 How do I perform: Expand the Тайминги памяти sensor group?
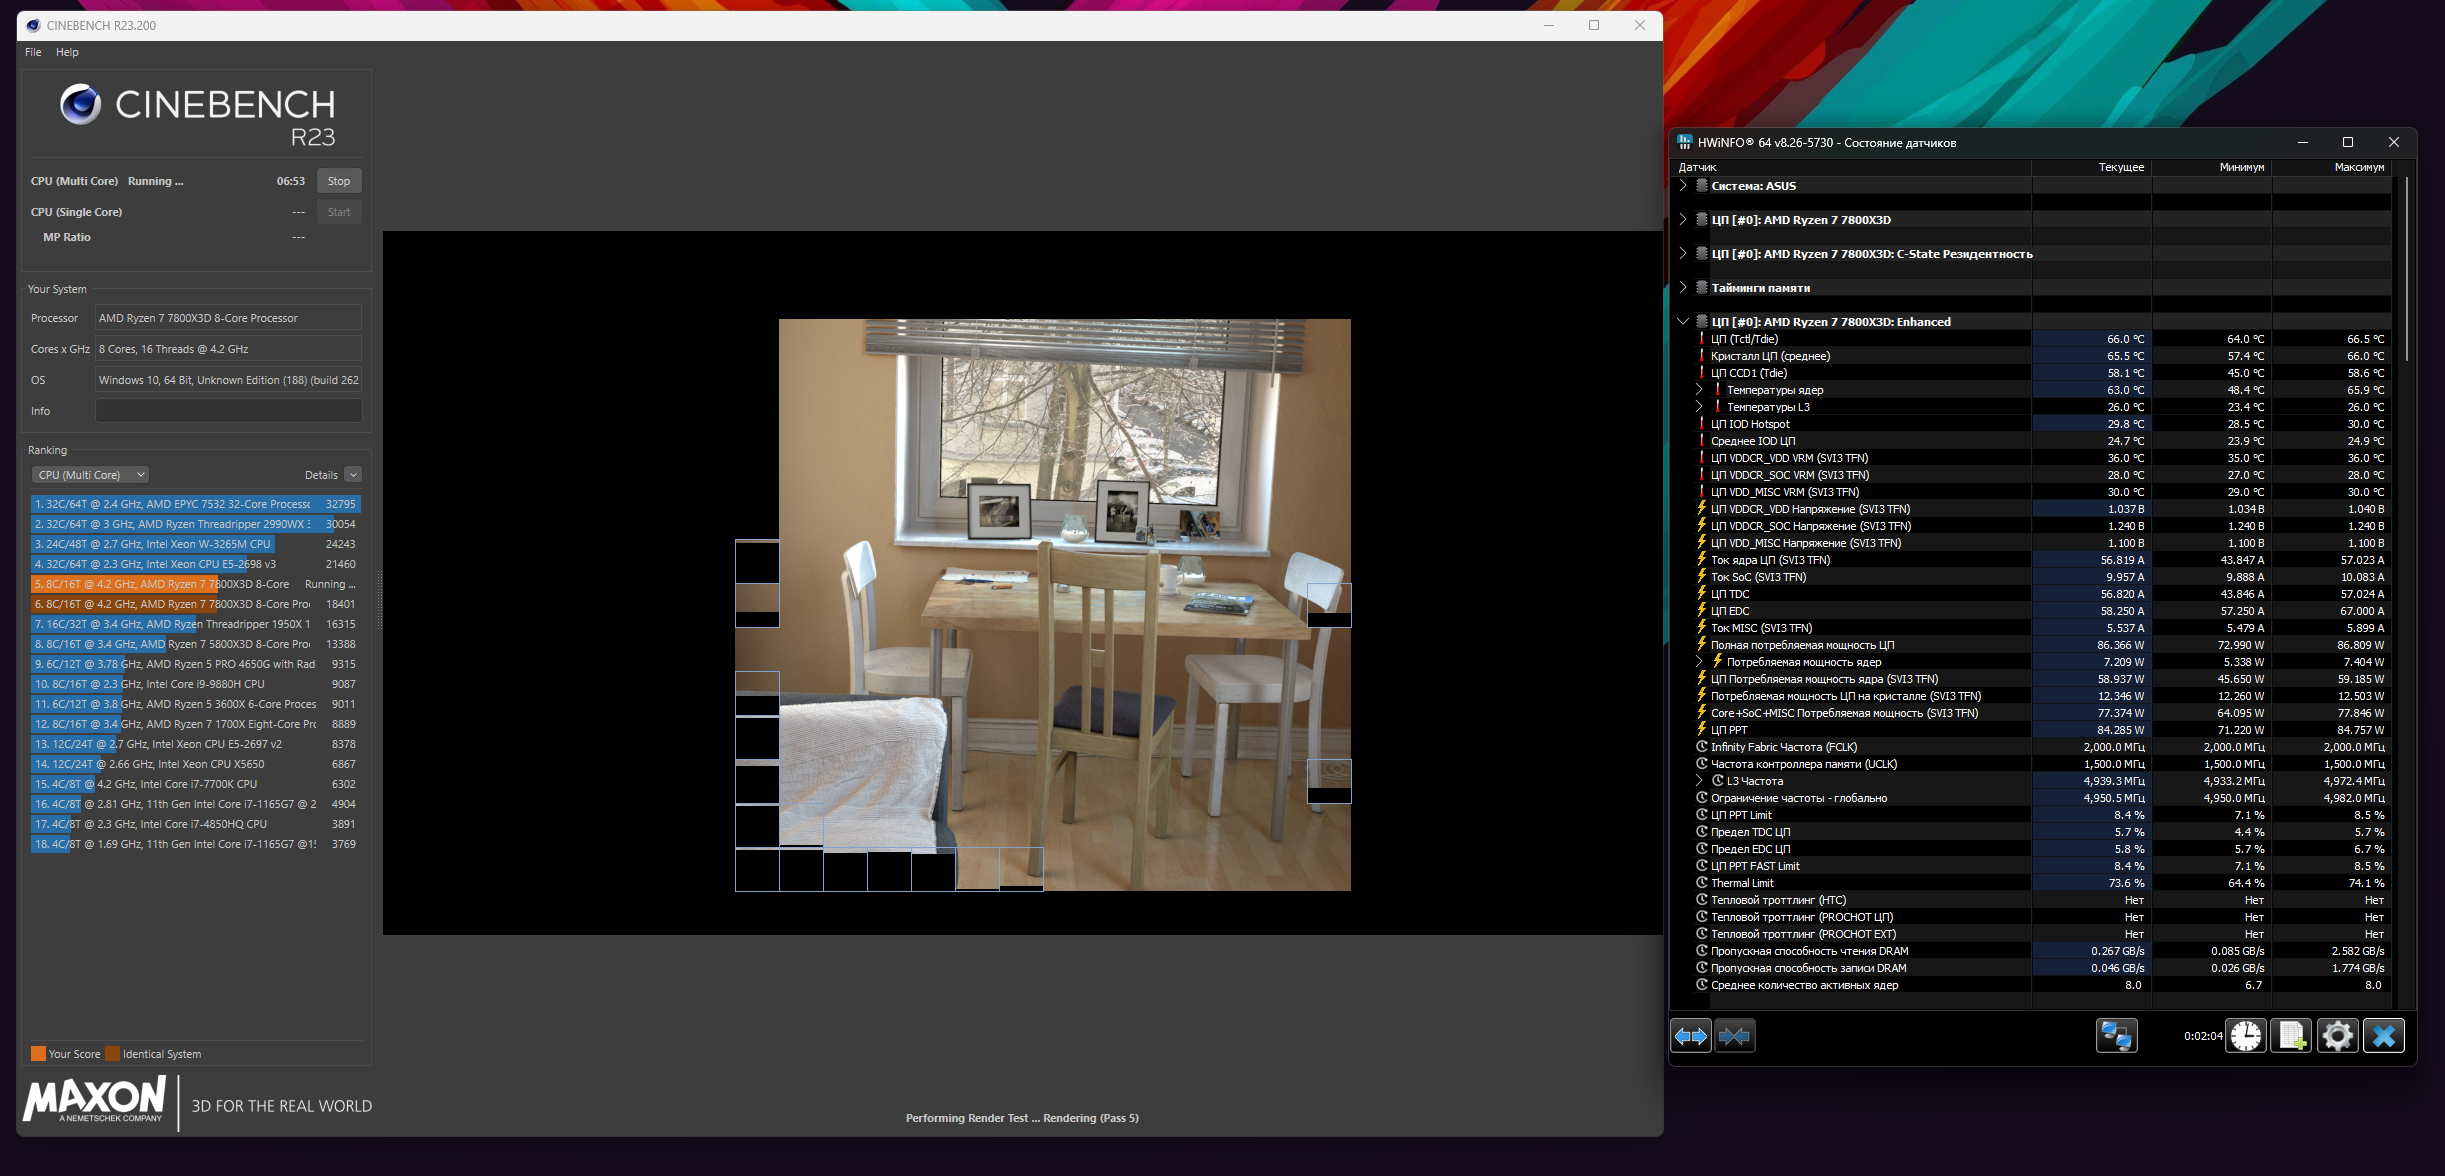pyautogui.click(x=1683, y=288)
